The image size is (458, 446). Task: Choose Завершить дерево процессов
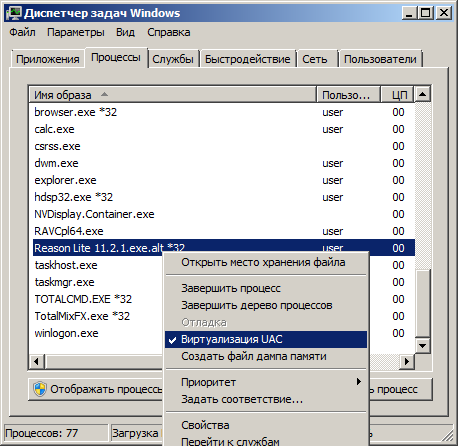266,305
